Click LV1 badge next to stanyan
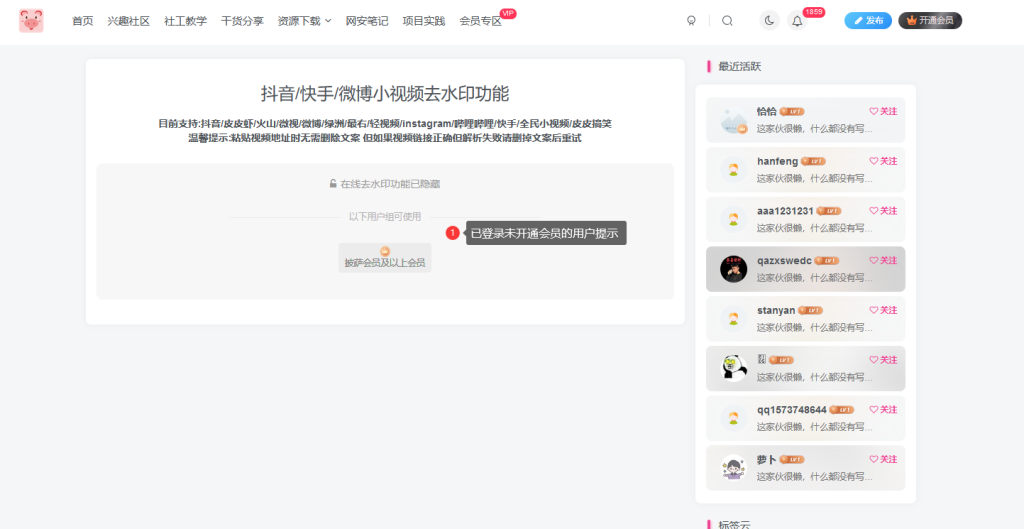 tap(810, 310)
